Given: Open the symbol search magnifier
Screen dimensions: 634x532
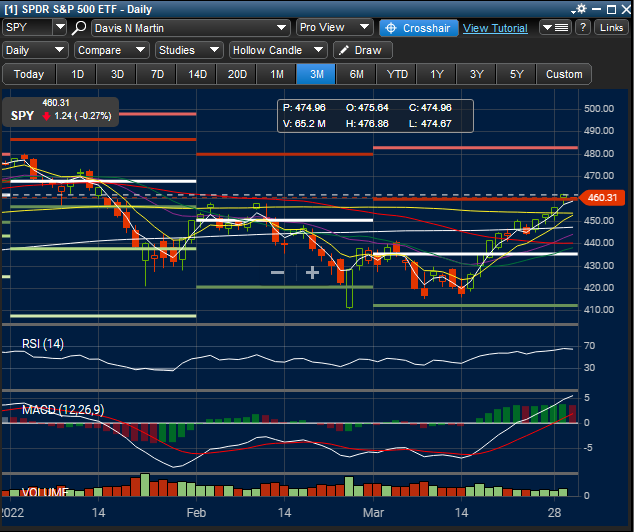Looking at the screenshot, I should coord(79,28).
